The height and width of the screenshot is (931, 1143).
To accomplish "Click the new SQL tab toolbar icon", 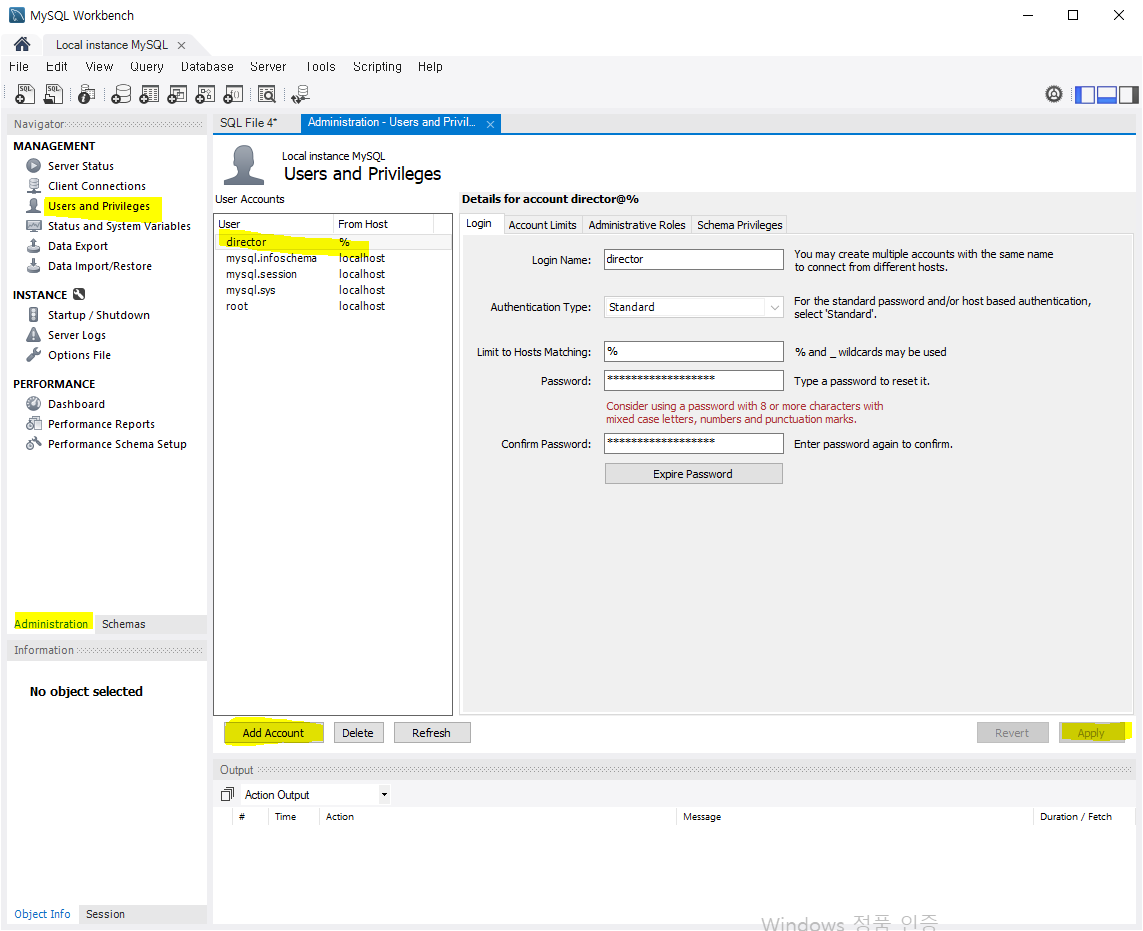I will point(25,94).
